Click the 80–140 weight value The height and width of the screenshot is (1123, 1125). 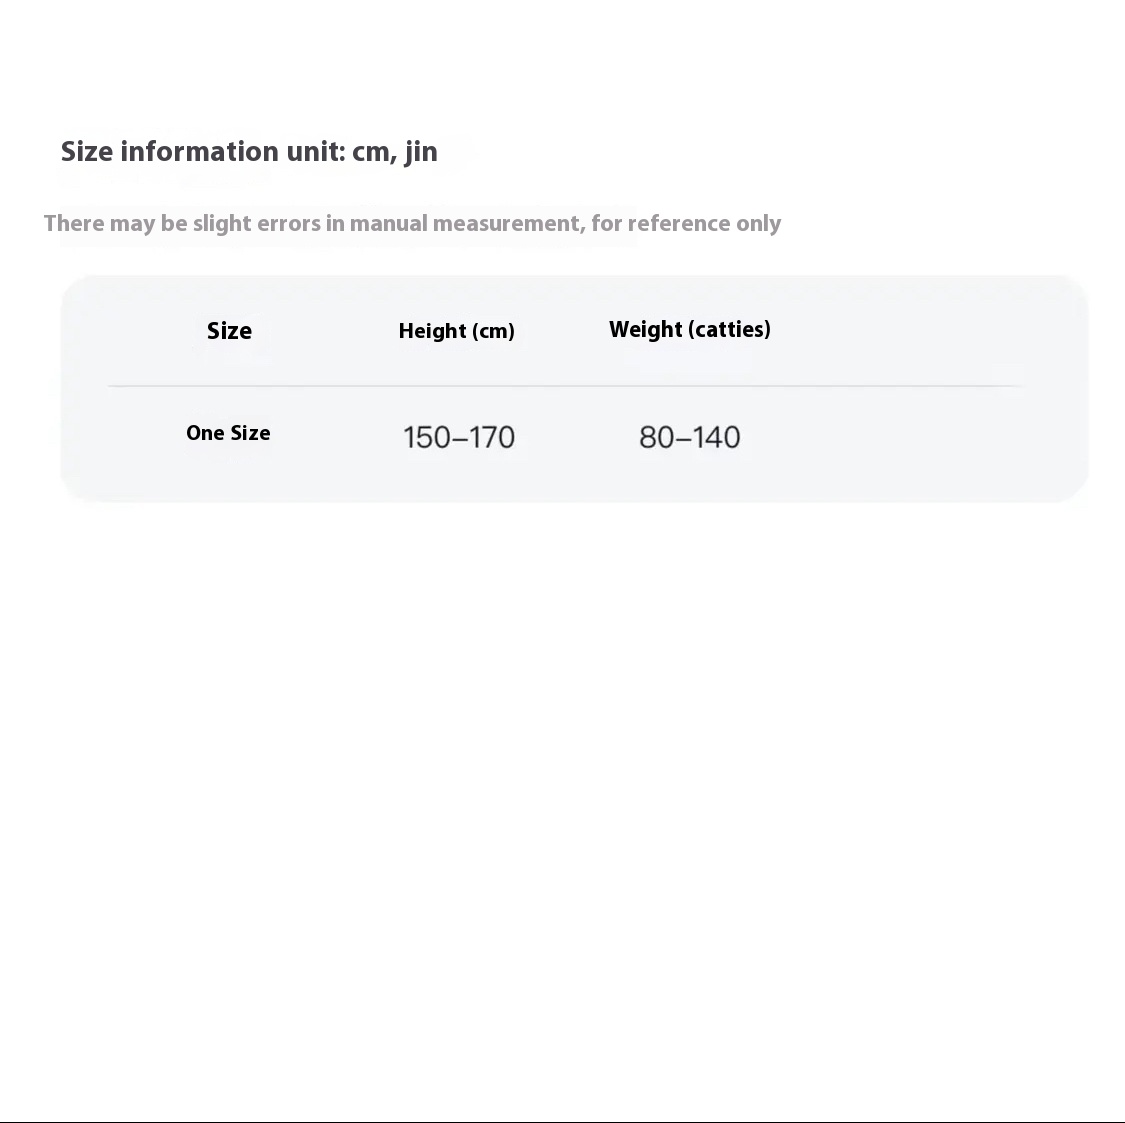(x=689, y=437)
